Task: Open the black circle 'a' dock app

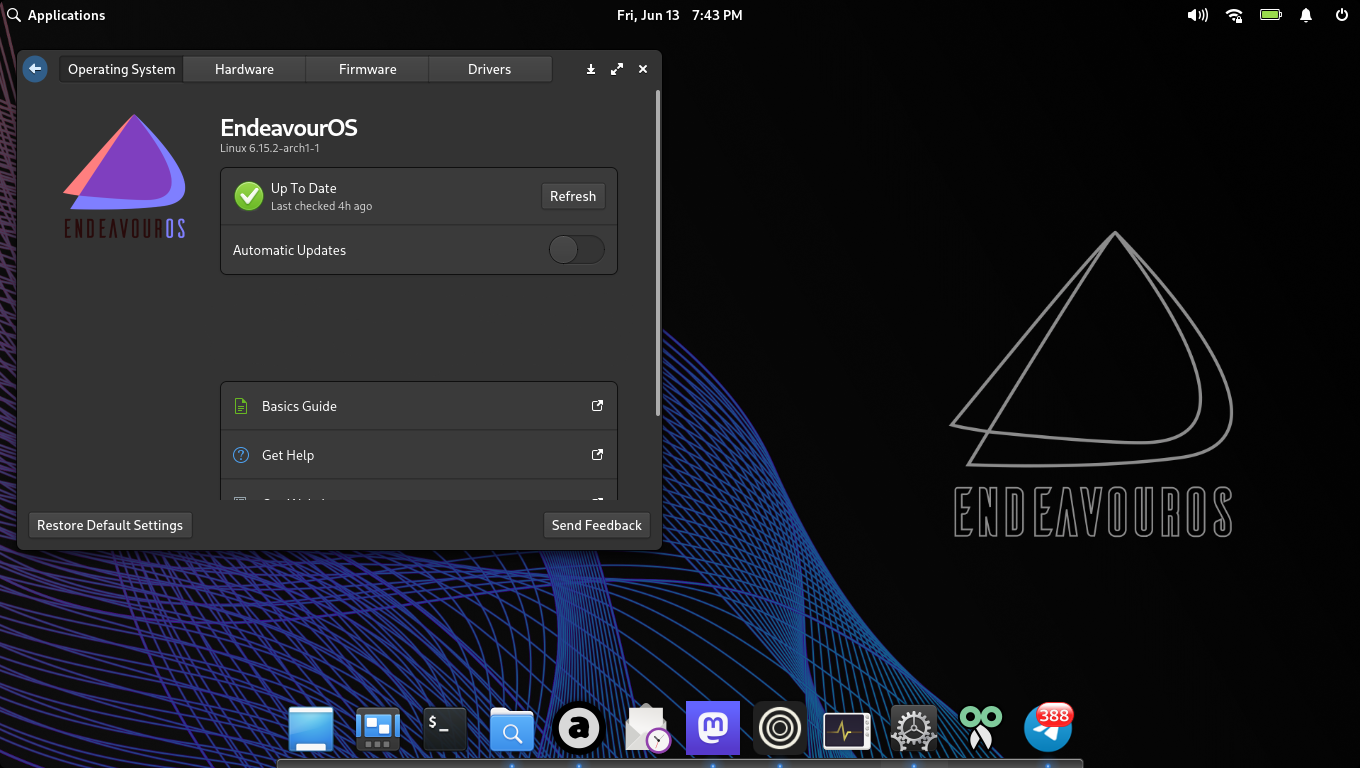Action: 579,729
